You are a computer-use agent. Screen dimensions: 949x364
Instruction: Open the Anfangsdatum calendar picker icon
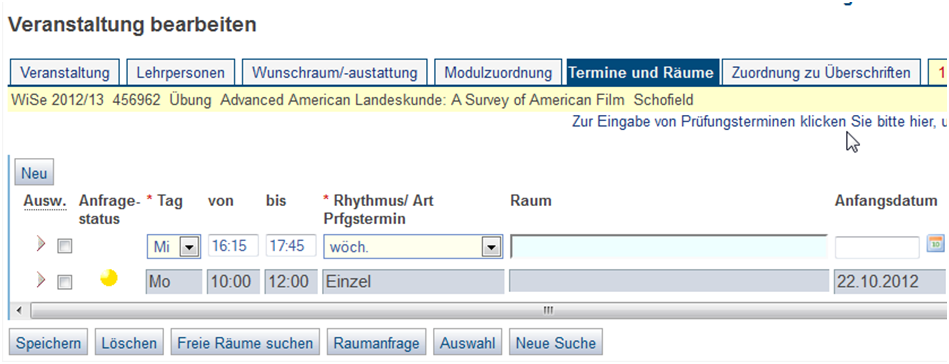tap(936, 243)
